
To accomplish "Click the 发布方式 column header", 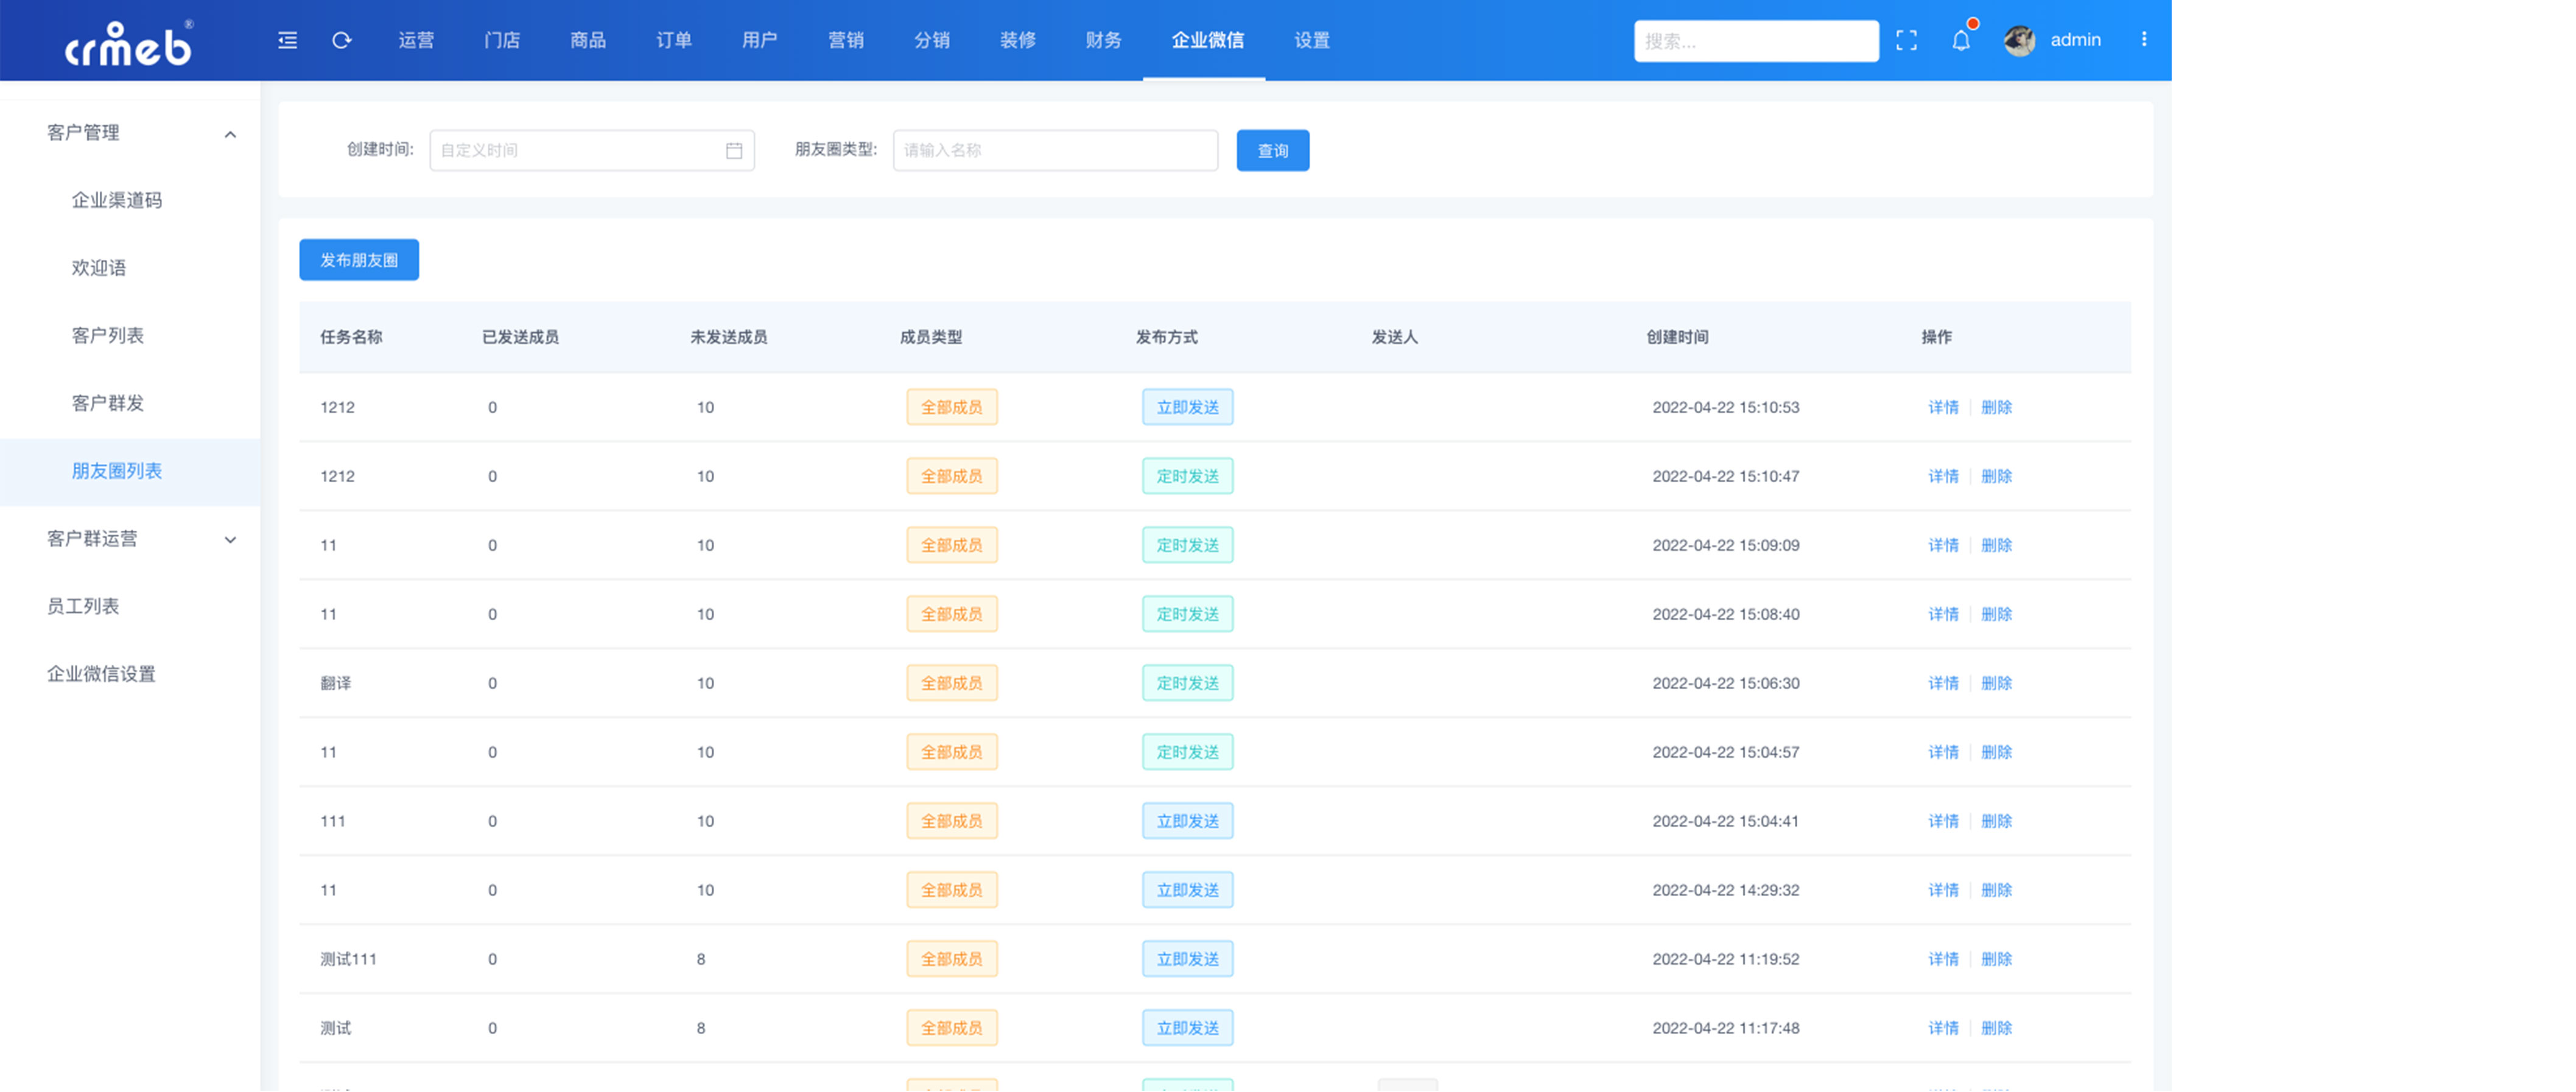I will coord(1166,337).
